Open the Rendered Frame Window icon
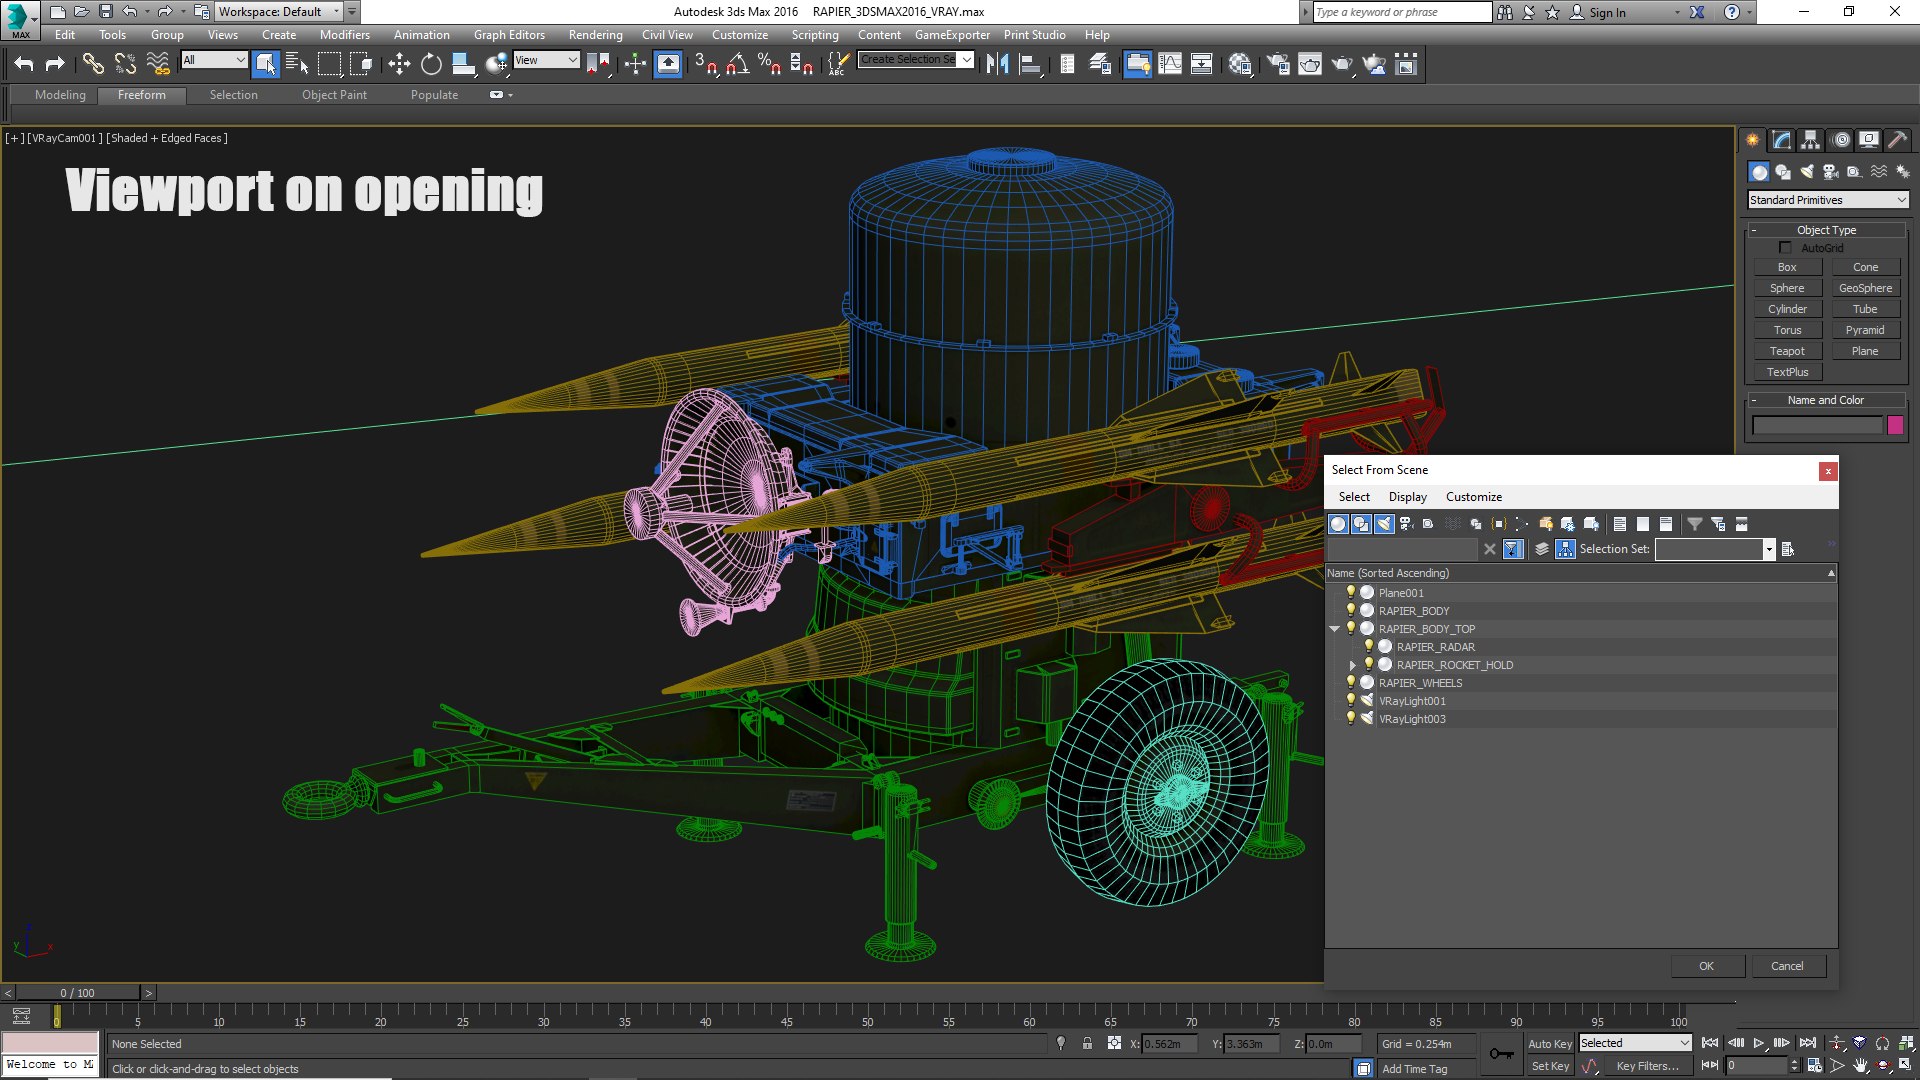 click(x=1310, y=64)
